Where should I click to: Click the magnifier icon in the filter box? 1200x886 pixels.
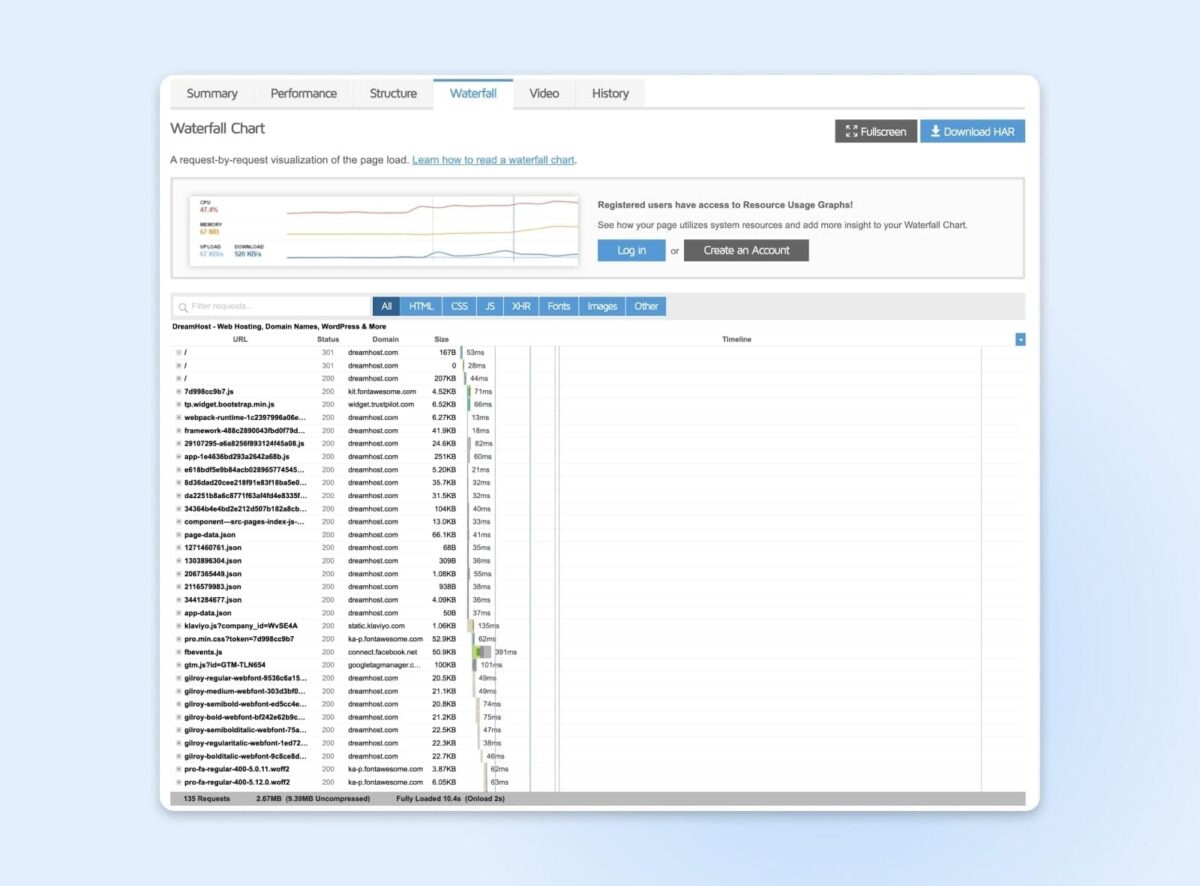tap(182, 306)
